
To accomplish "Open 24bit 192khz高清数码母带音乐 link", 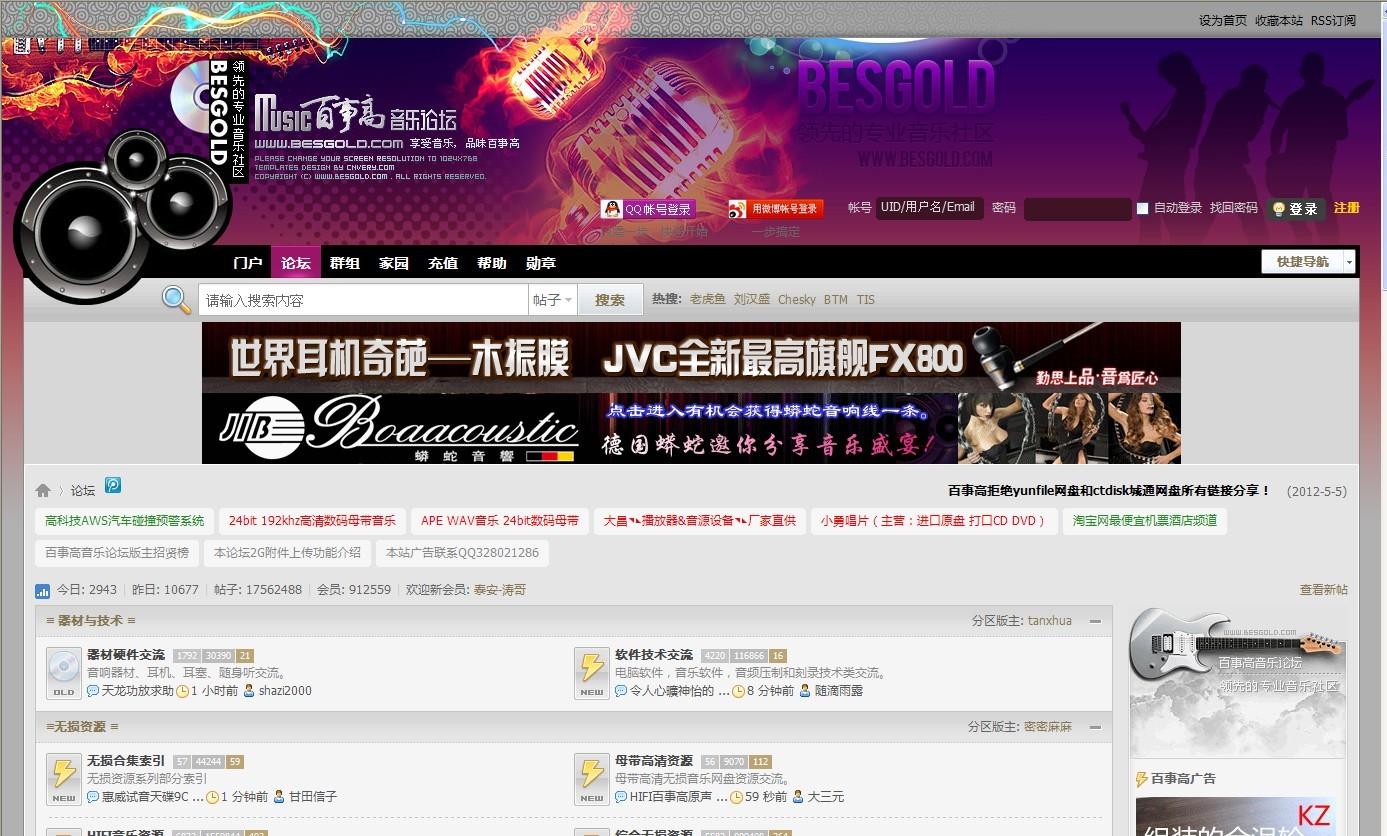I will (312, 521).
